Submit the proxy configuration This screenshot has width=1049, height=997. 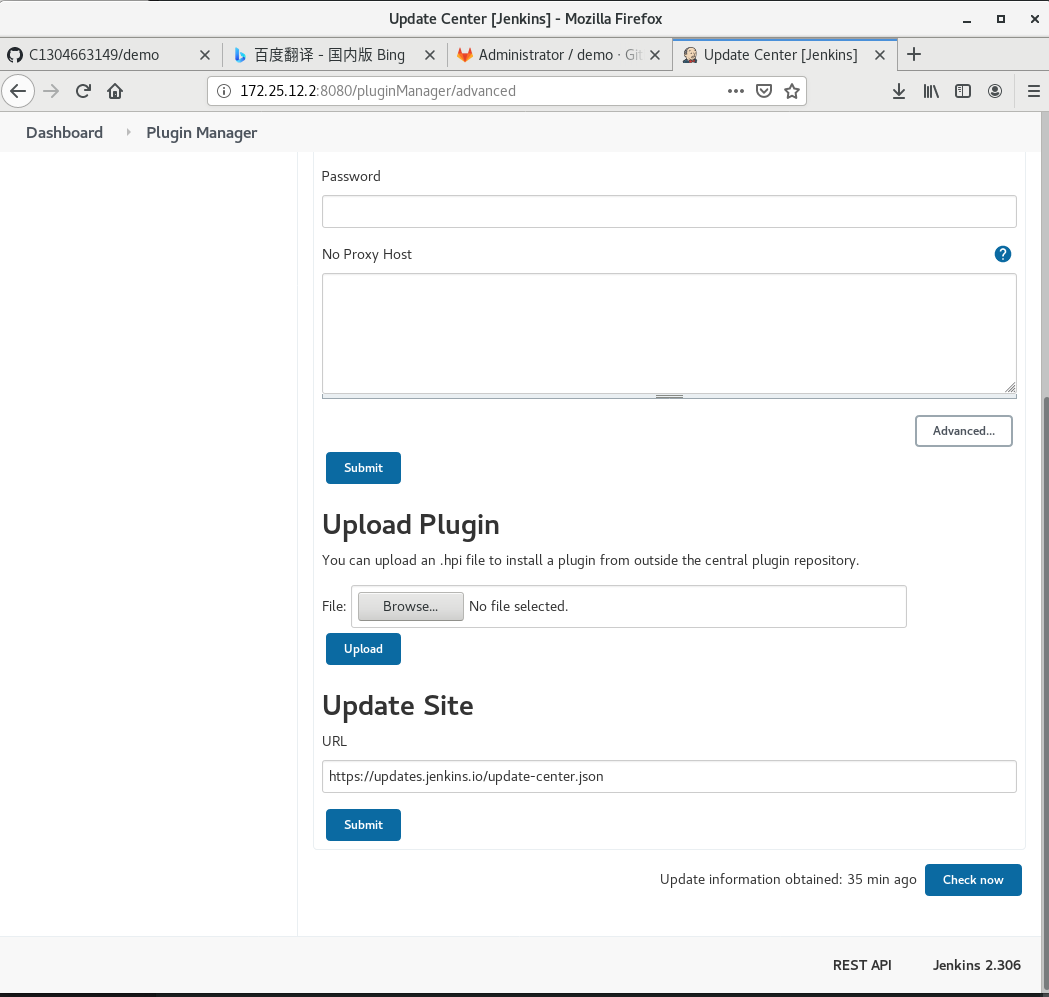(363, 468)
